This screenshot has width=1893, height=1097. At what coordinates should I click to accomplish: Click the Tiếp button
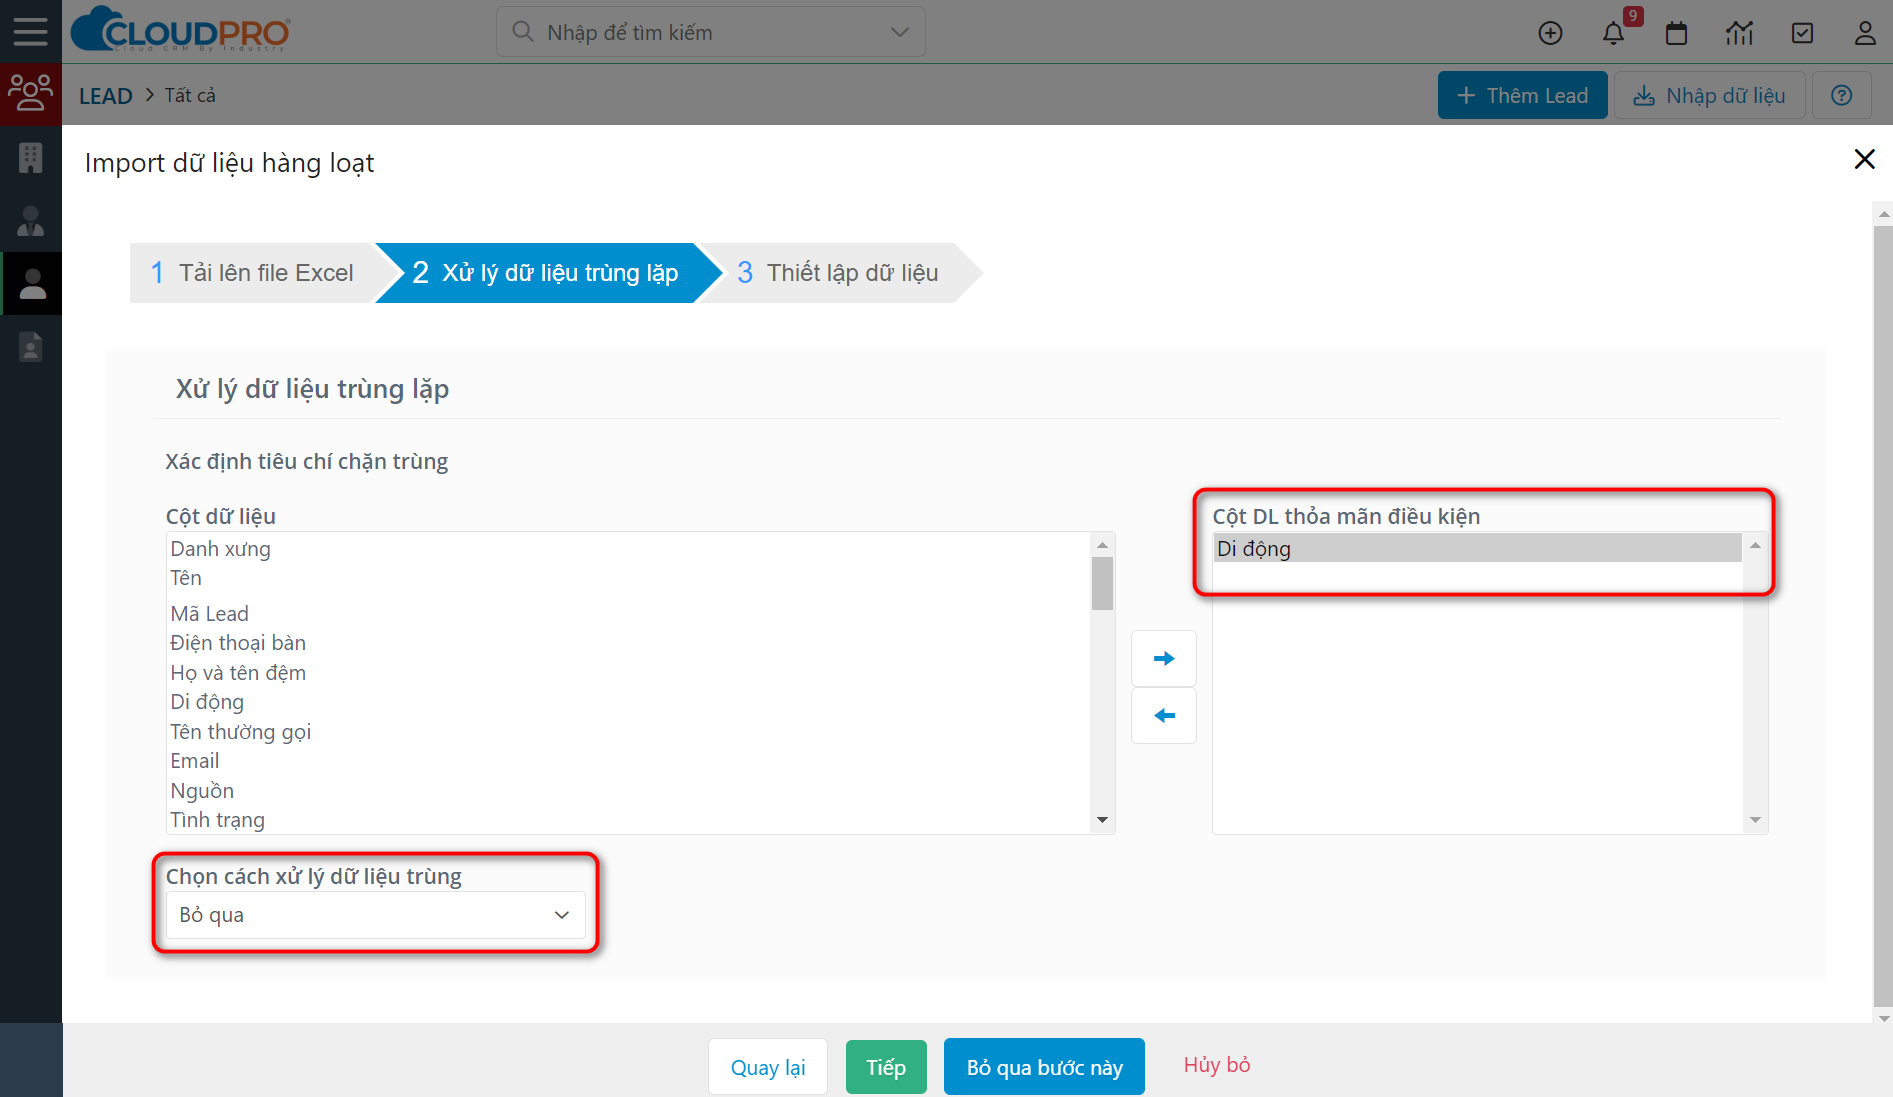[x=886, y=1067]
